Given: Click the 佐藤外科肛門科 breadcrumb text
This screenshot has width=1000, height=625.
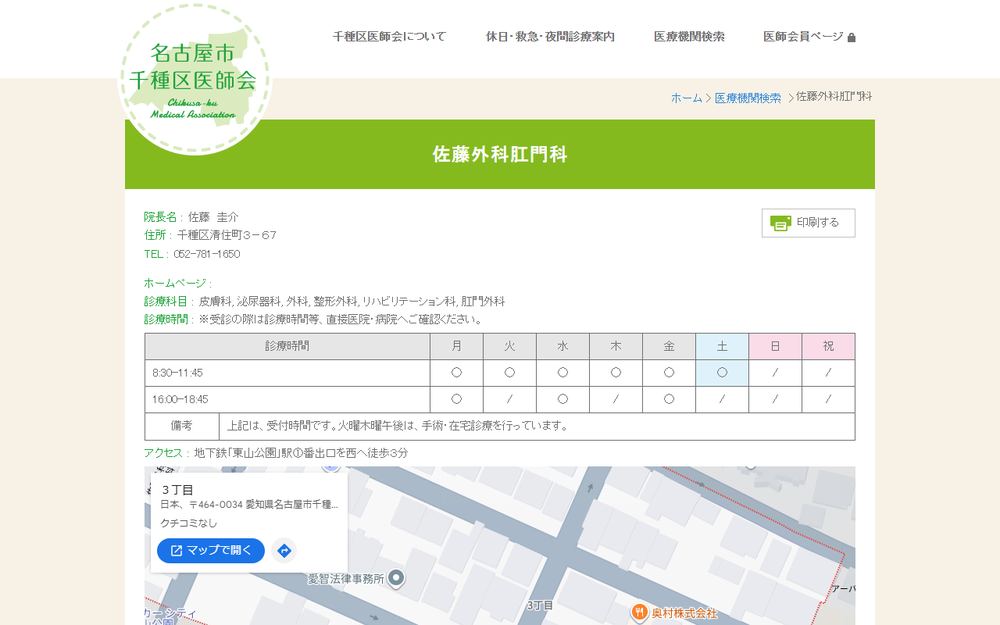Looking at the screenshot, I should coord(834,96).
